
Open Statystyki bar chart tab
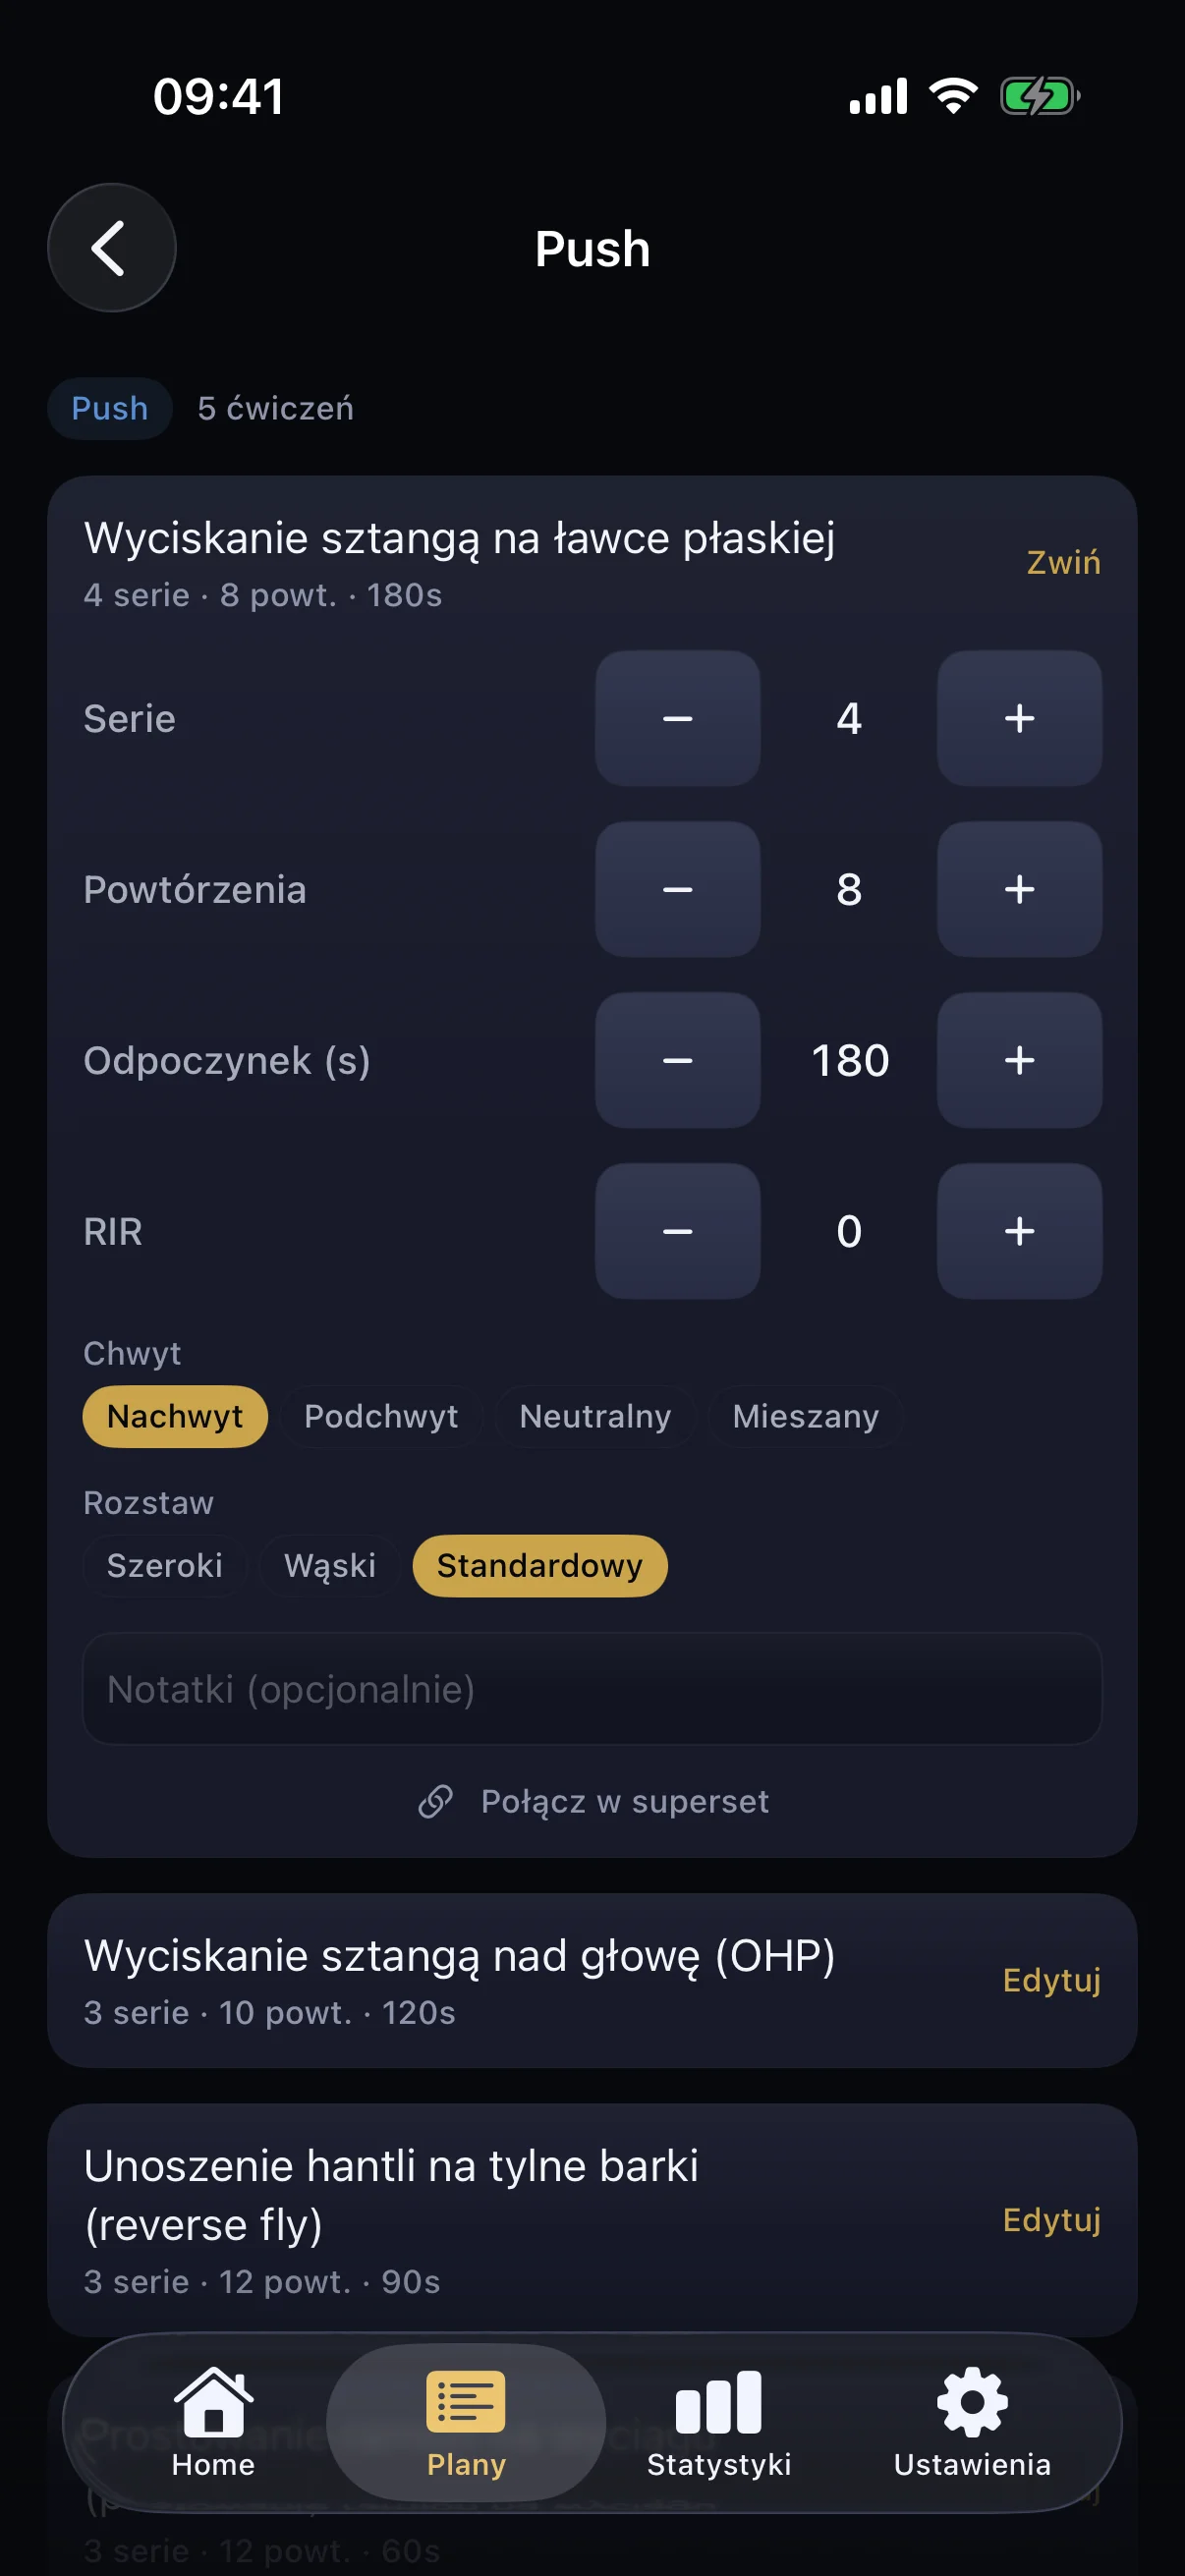click(718, 2402)
